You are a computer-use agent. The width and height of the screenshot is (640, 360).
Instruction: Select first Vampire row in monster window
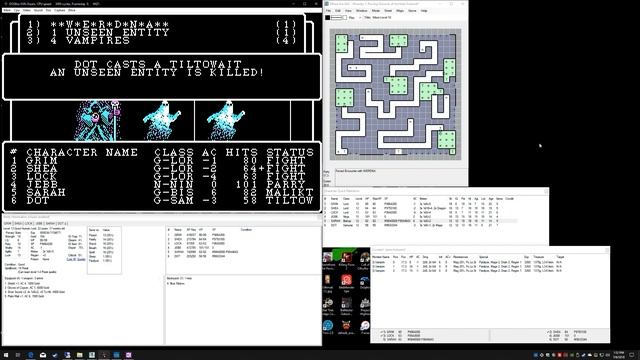tap(467, 262)
